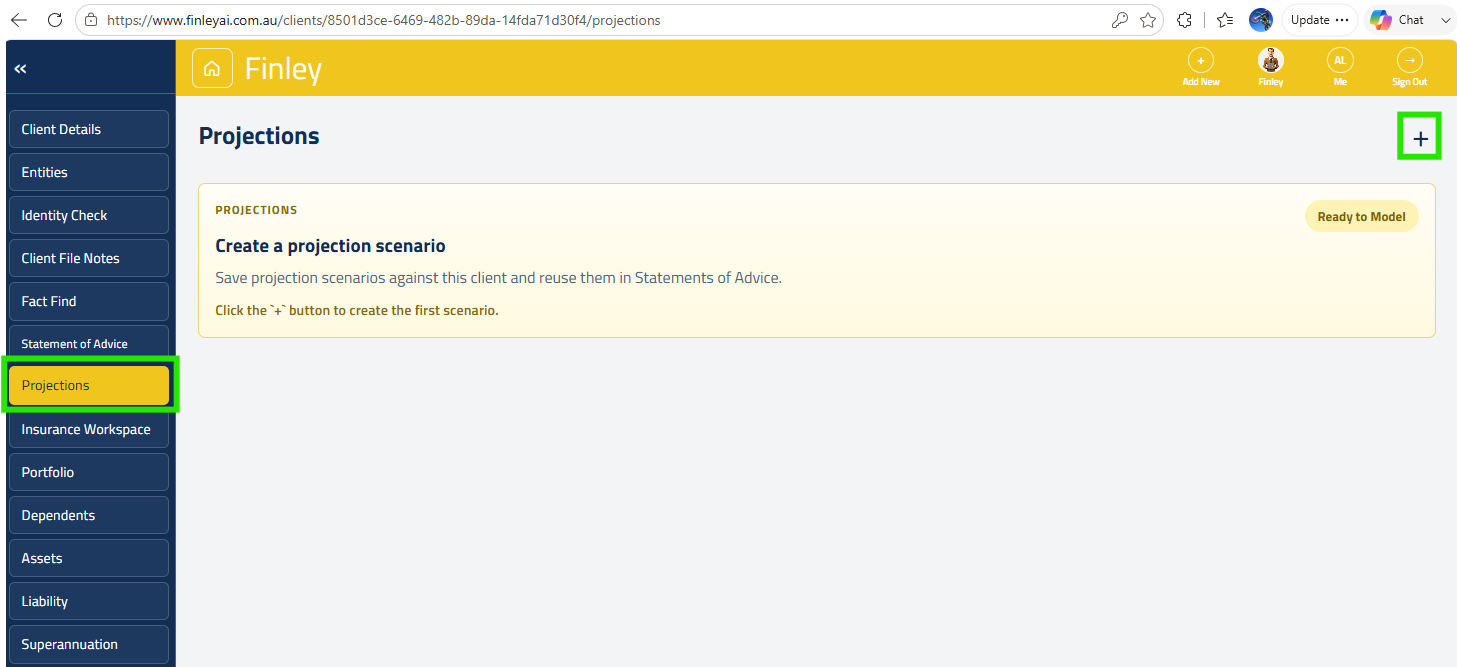This screenshot has width=1457, height=667.
Task: Open Copilot Chat in browser
Action: (x=1398, y=20)
